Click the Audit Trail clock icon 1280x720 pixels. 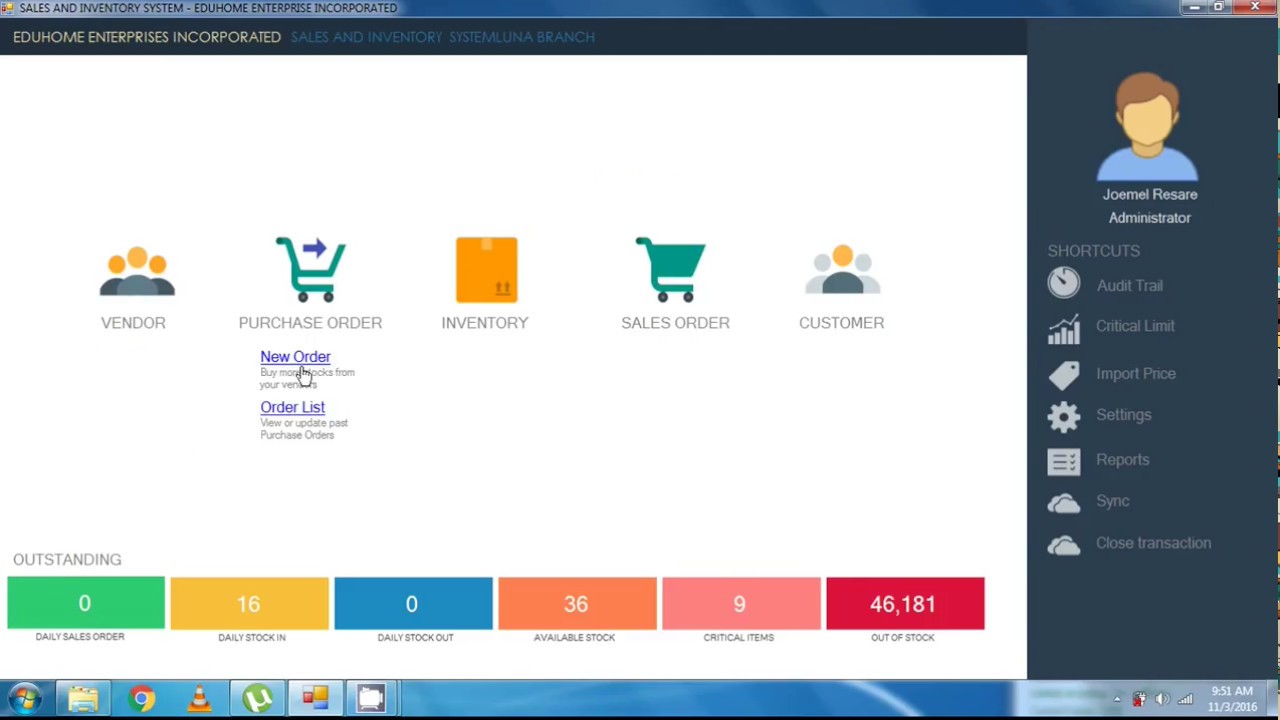click(1064, 283)
